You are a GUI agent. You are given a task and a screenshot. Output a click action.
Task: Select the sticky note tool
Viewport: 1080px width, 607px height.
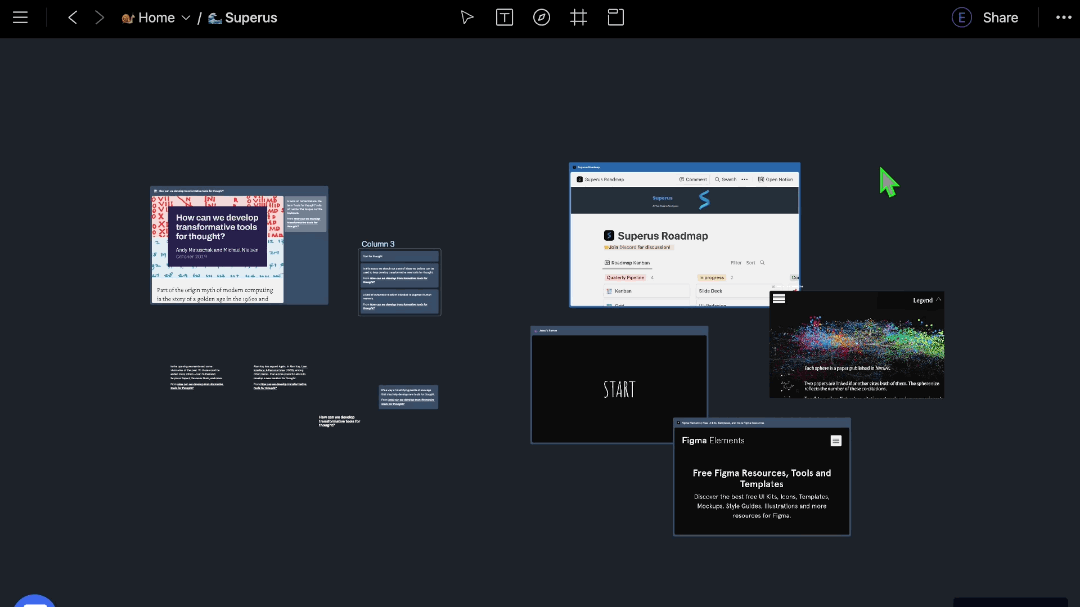click(x=616, y=18)
